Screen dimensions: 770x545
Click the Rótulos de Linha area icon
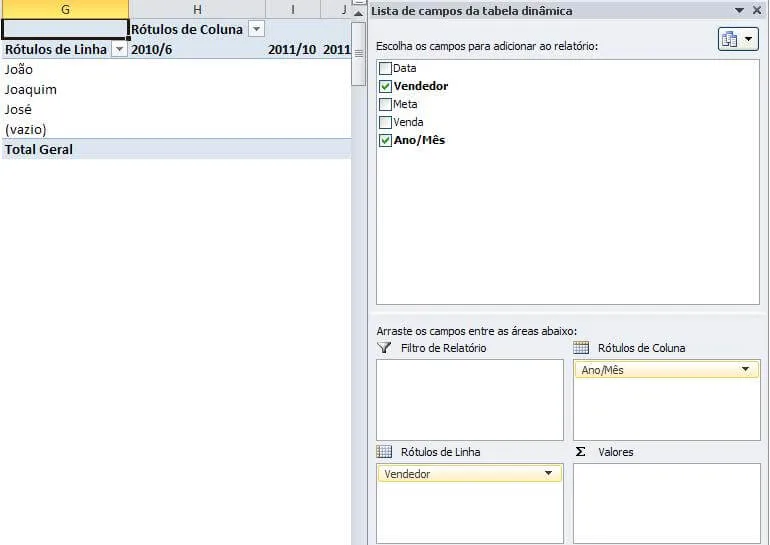pos(384,452)
